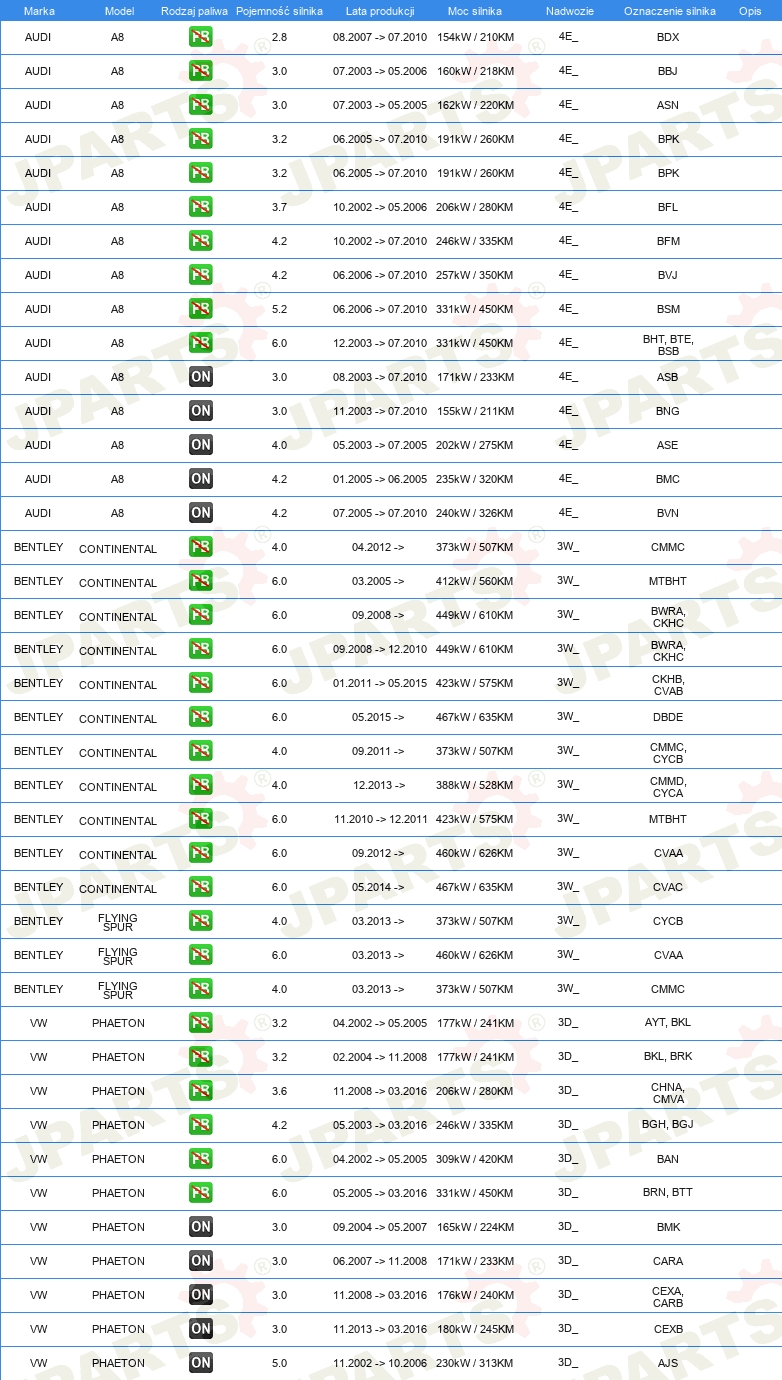782x1380 pixels.
Task: Click the power value "230kW / 313KM"
Action: click(x=475, y=1363)
